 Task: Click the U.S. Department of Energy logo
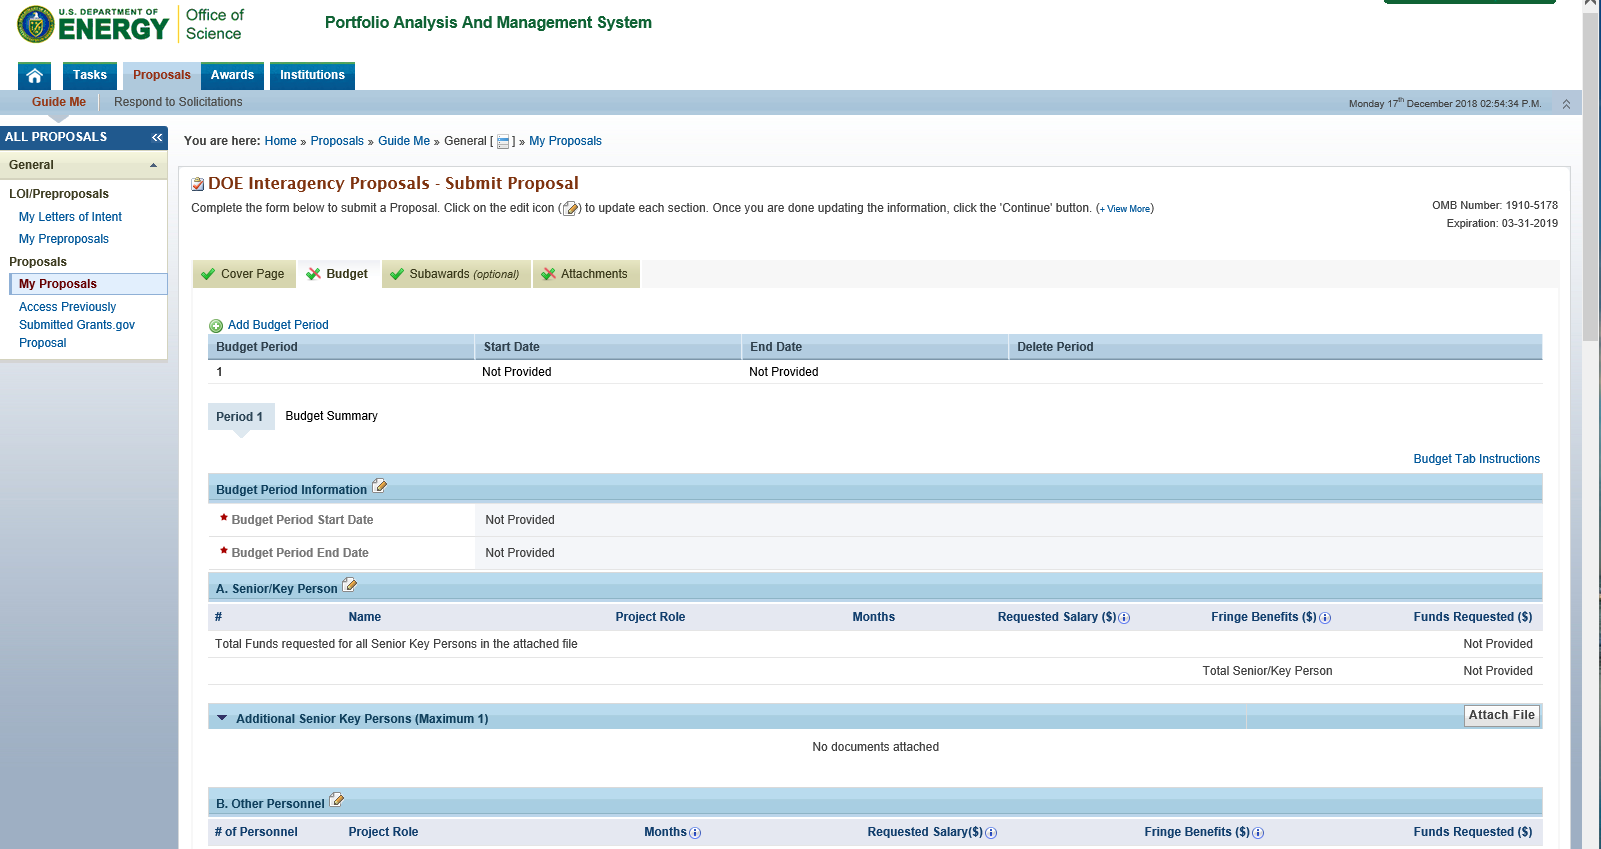(93, 25)
